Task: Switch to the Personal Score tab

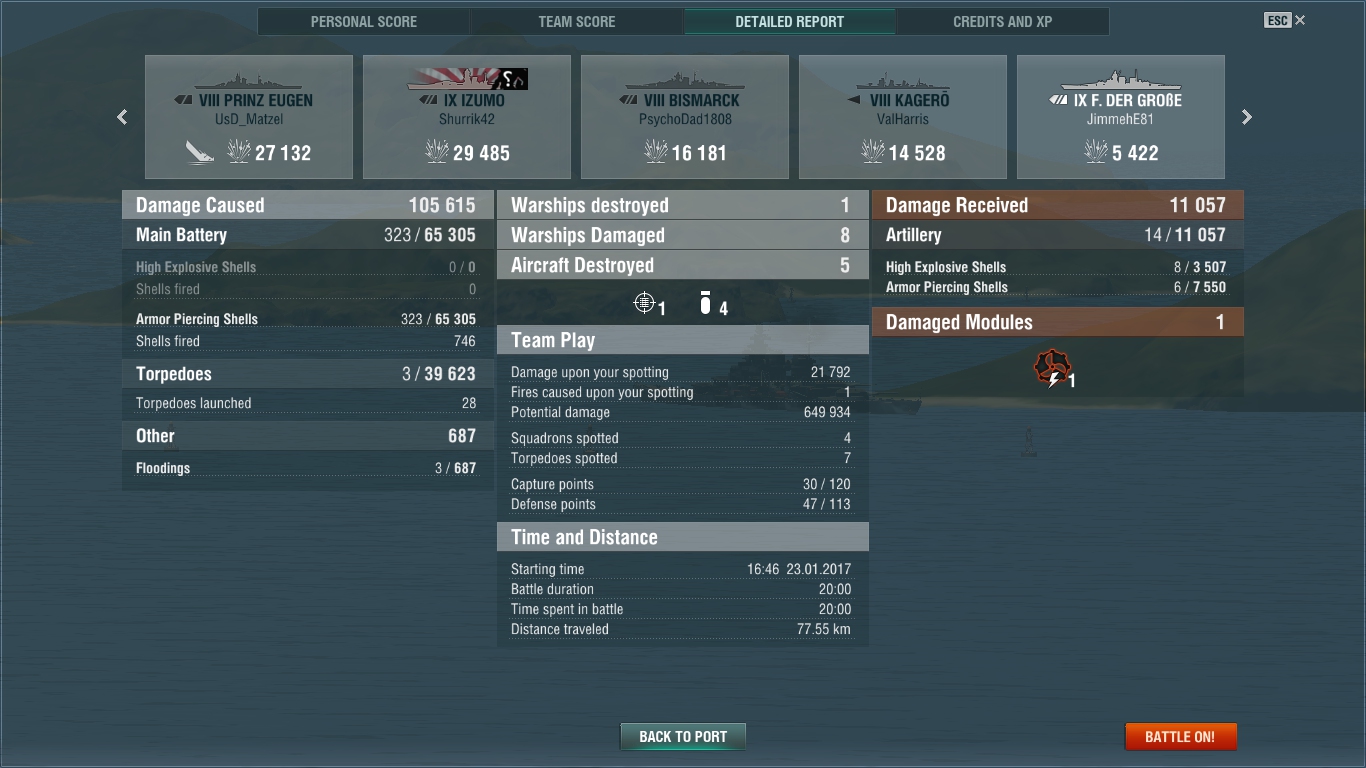Action: 364,21
